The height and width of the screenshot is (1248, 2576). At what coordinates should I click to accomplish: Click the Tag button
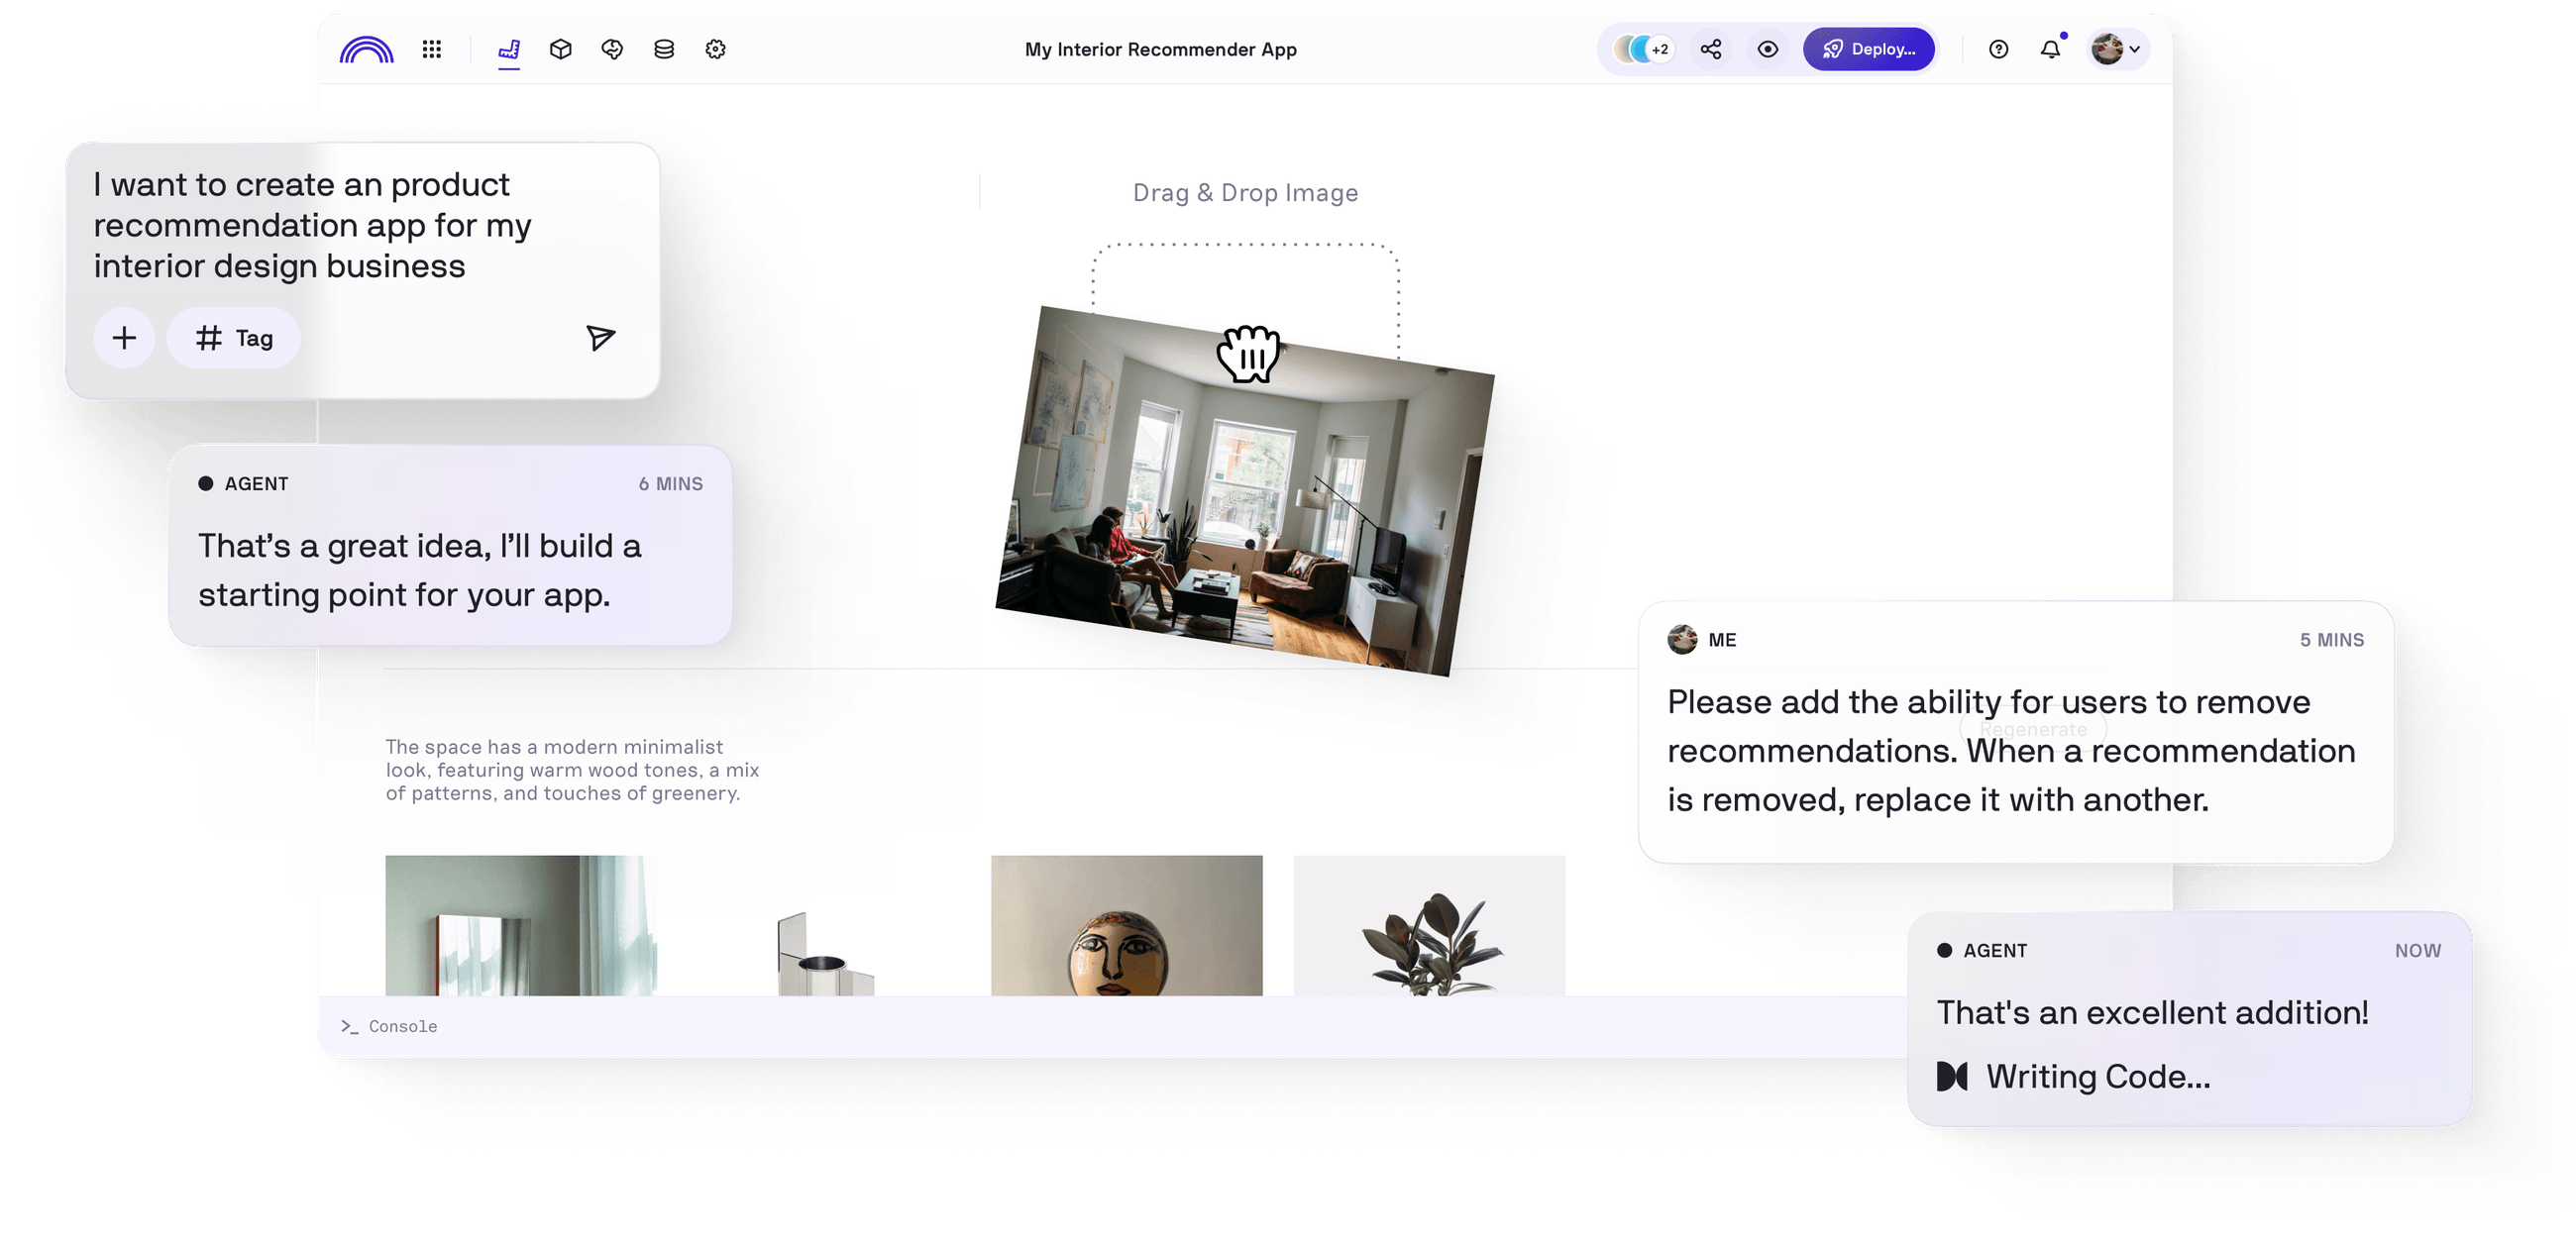pyautogui.click(x=234, y=338)
